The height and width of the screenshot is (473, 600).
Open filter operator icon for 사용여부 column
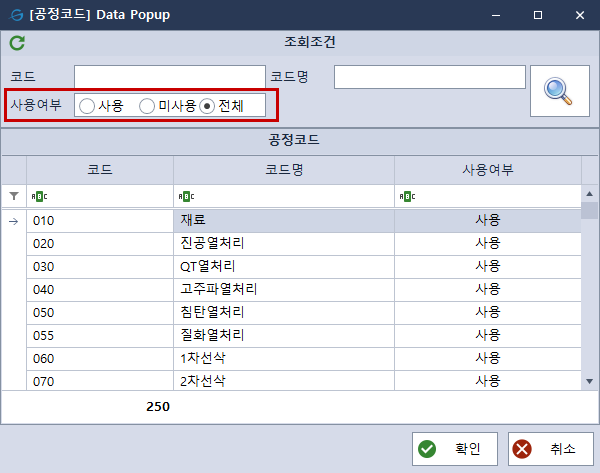pos(408,196)
